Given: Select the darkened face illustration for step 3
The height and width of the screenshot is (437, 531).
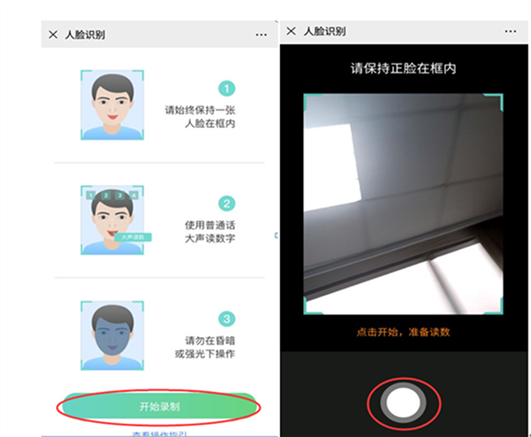Looking at the screenshot, I should coord(112,335).
